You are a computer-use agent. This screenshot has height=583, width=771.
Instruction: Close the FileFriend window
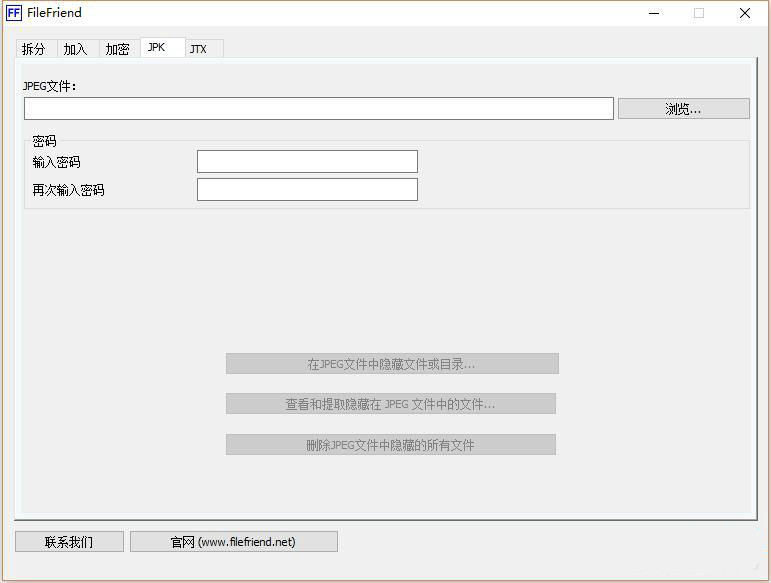[745, 13]
